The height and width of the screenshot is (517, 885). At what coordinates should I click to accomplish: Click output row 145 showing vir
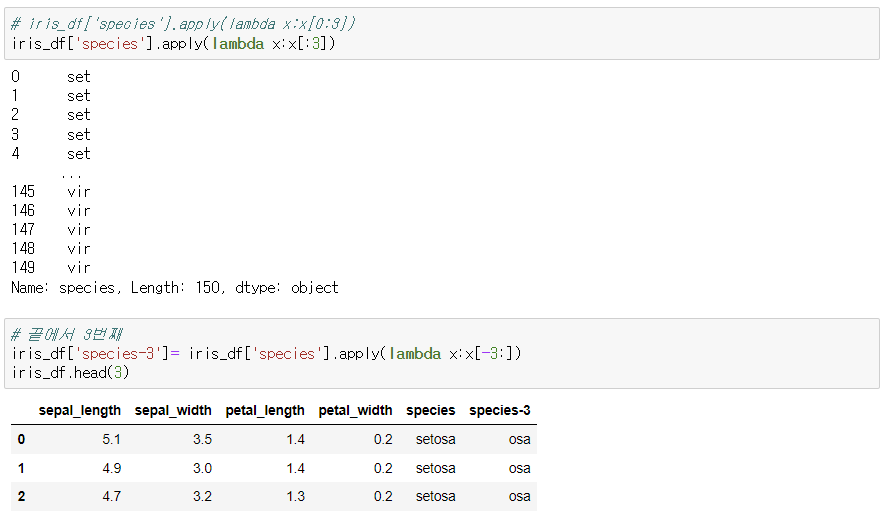coord(51,191)
